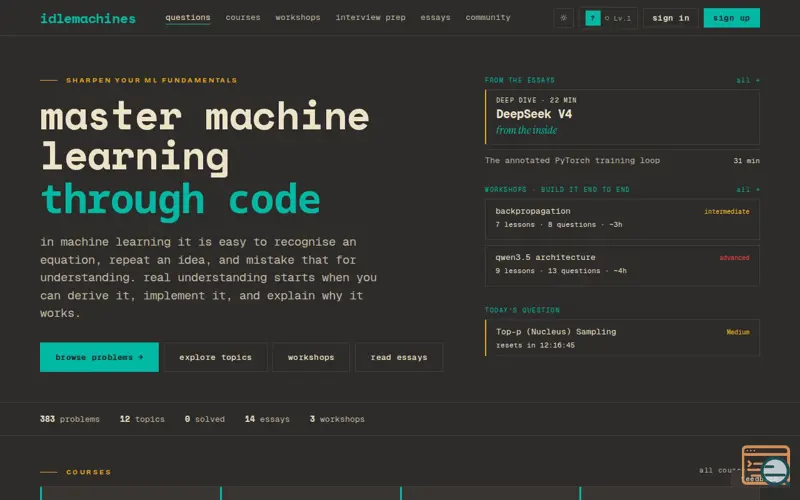Click the 12 topics stat
The height and width of the screenshot is (500, 800).
pos(142,419)
